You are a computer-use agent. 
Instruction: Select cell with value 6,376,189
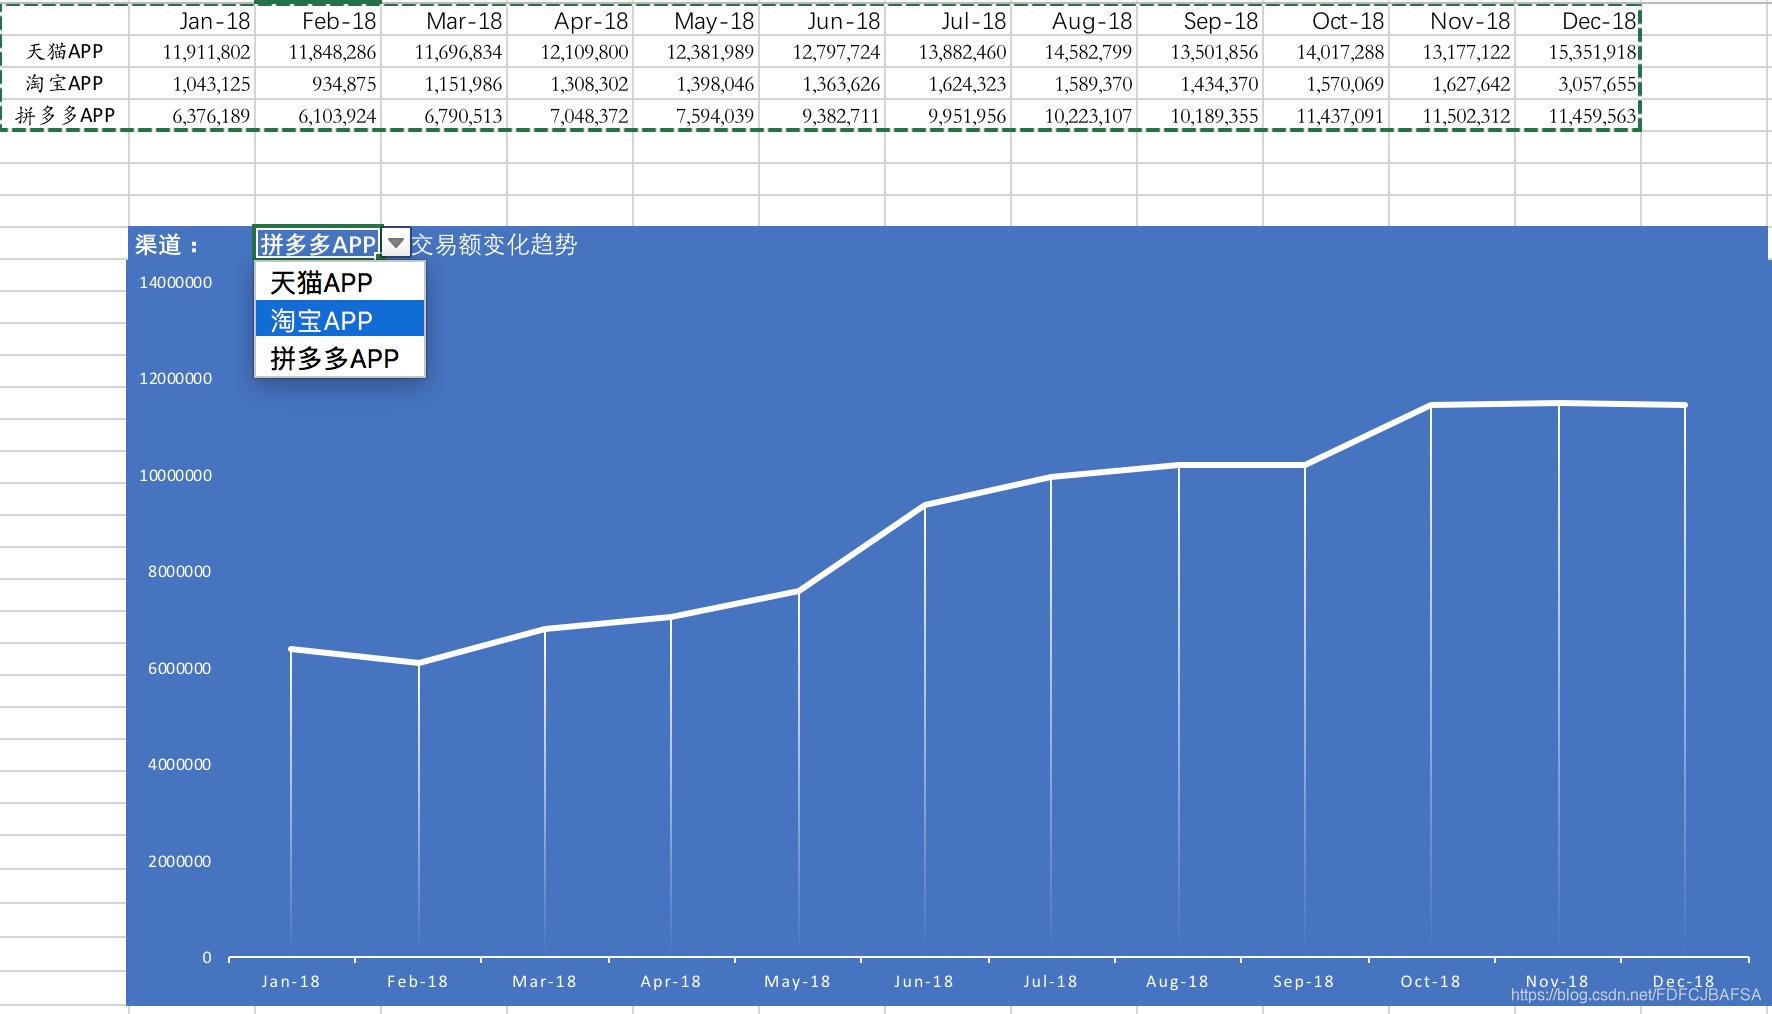[192, 115]
